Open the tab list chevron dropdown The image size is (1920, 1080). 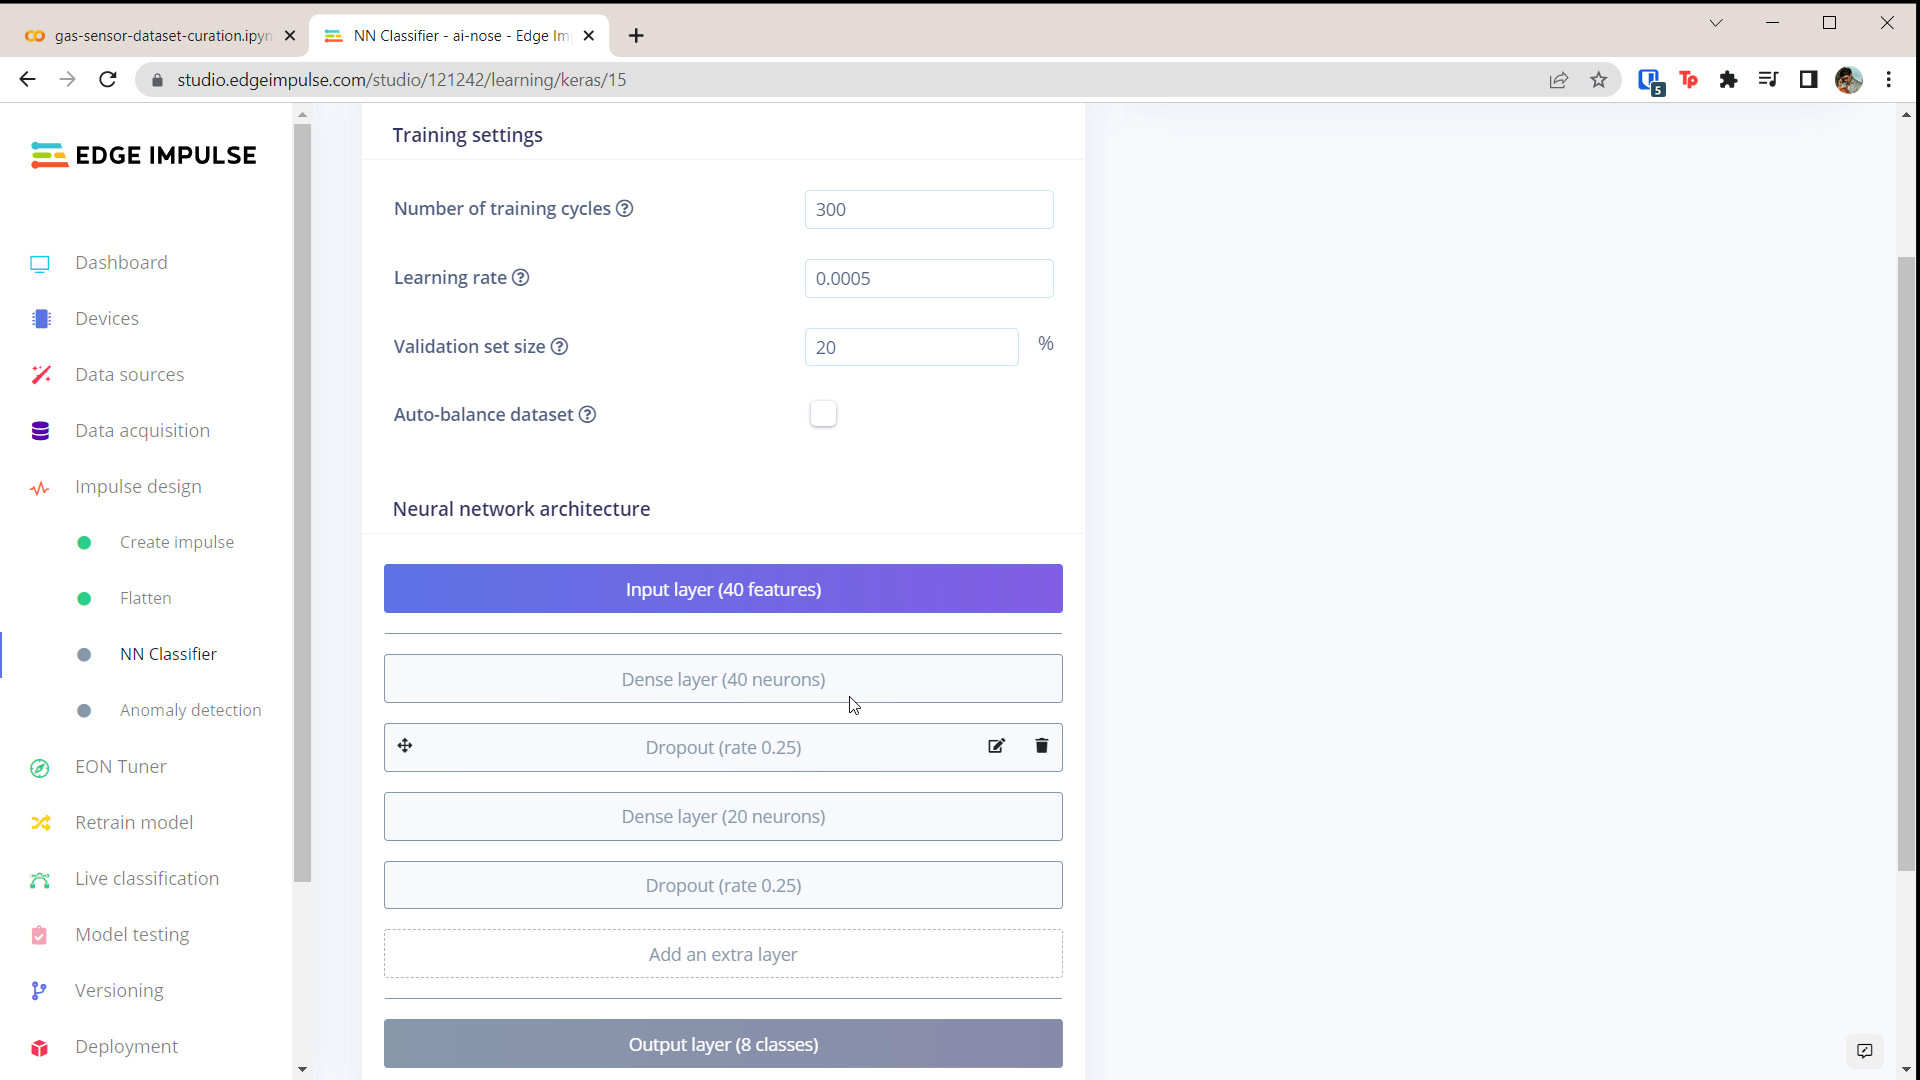click(x=1716, y=22)
